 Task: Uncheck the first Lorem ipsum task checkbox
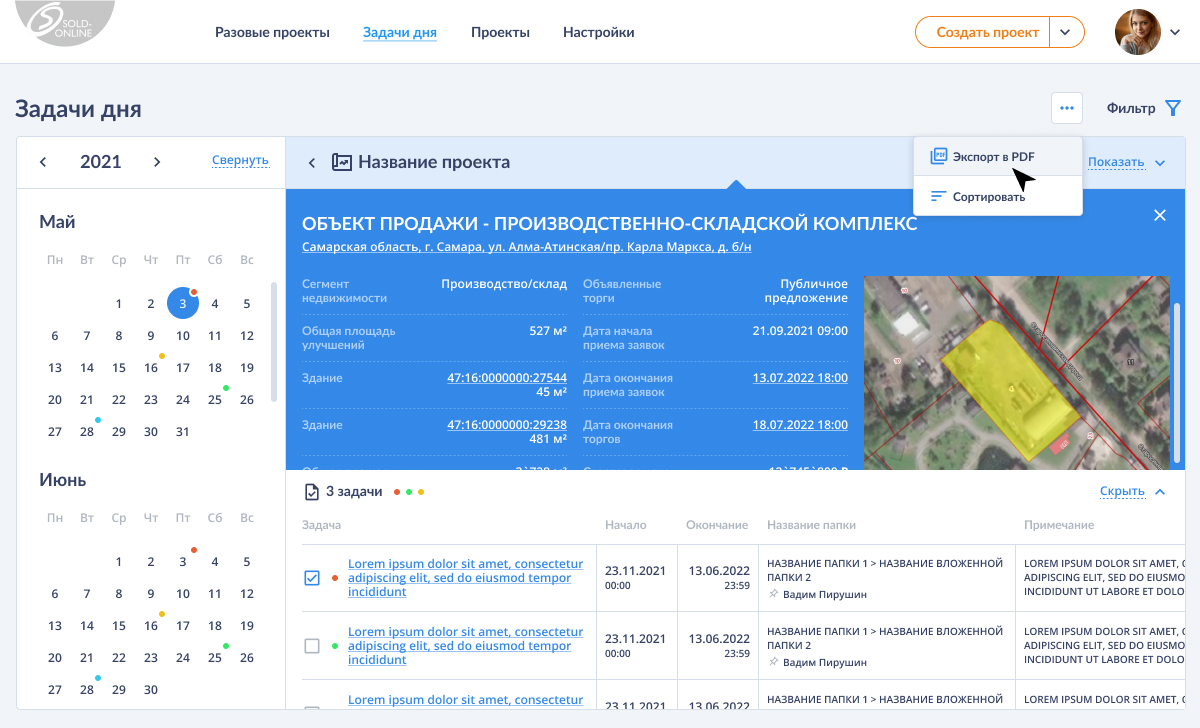[x=311, y=577]
